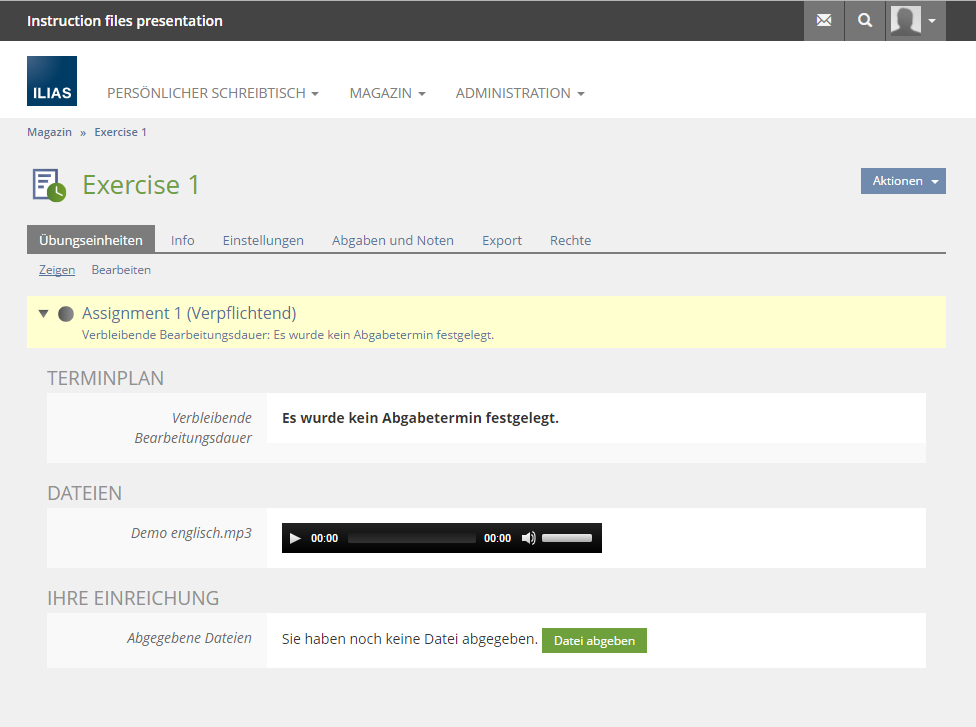Collapse the Assignment 1 section triangle
Screen dimensions: 976x727
43,314
